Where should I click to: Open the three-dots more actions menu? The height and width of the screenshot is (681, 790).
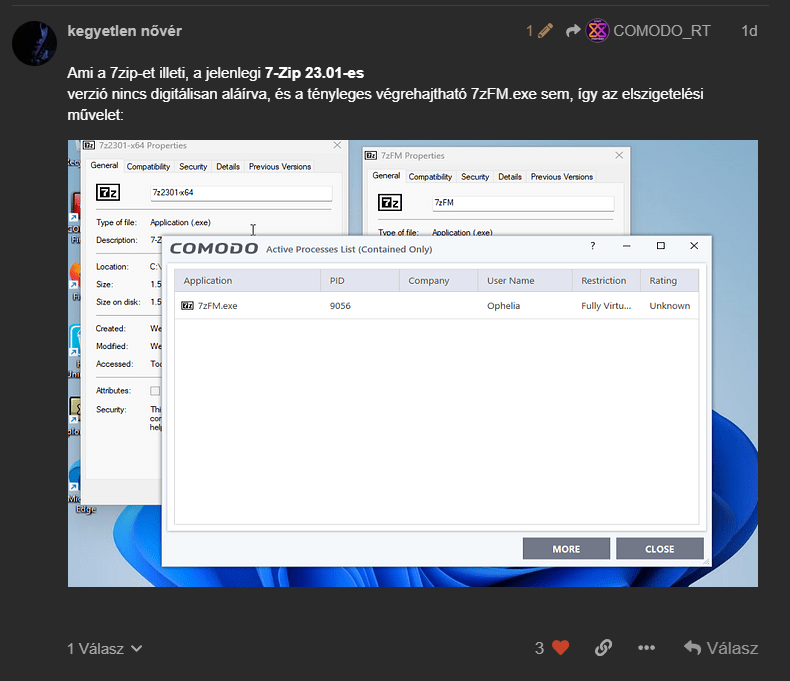coord(646,648)
